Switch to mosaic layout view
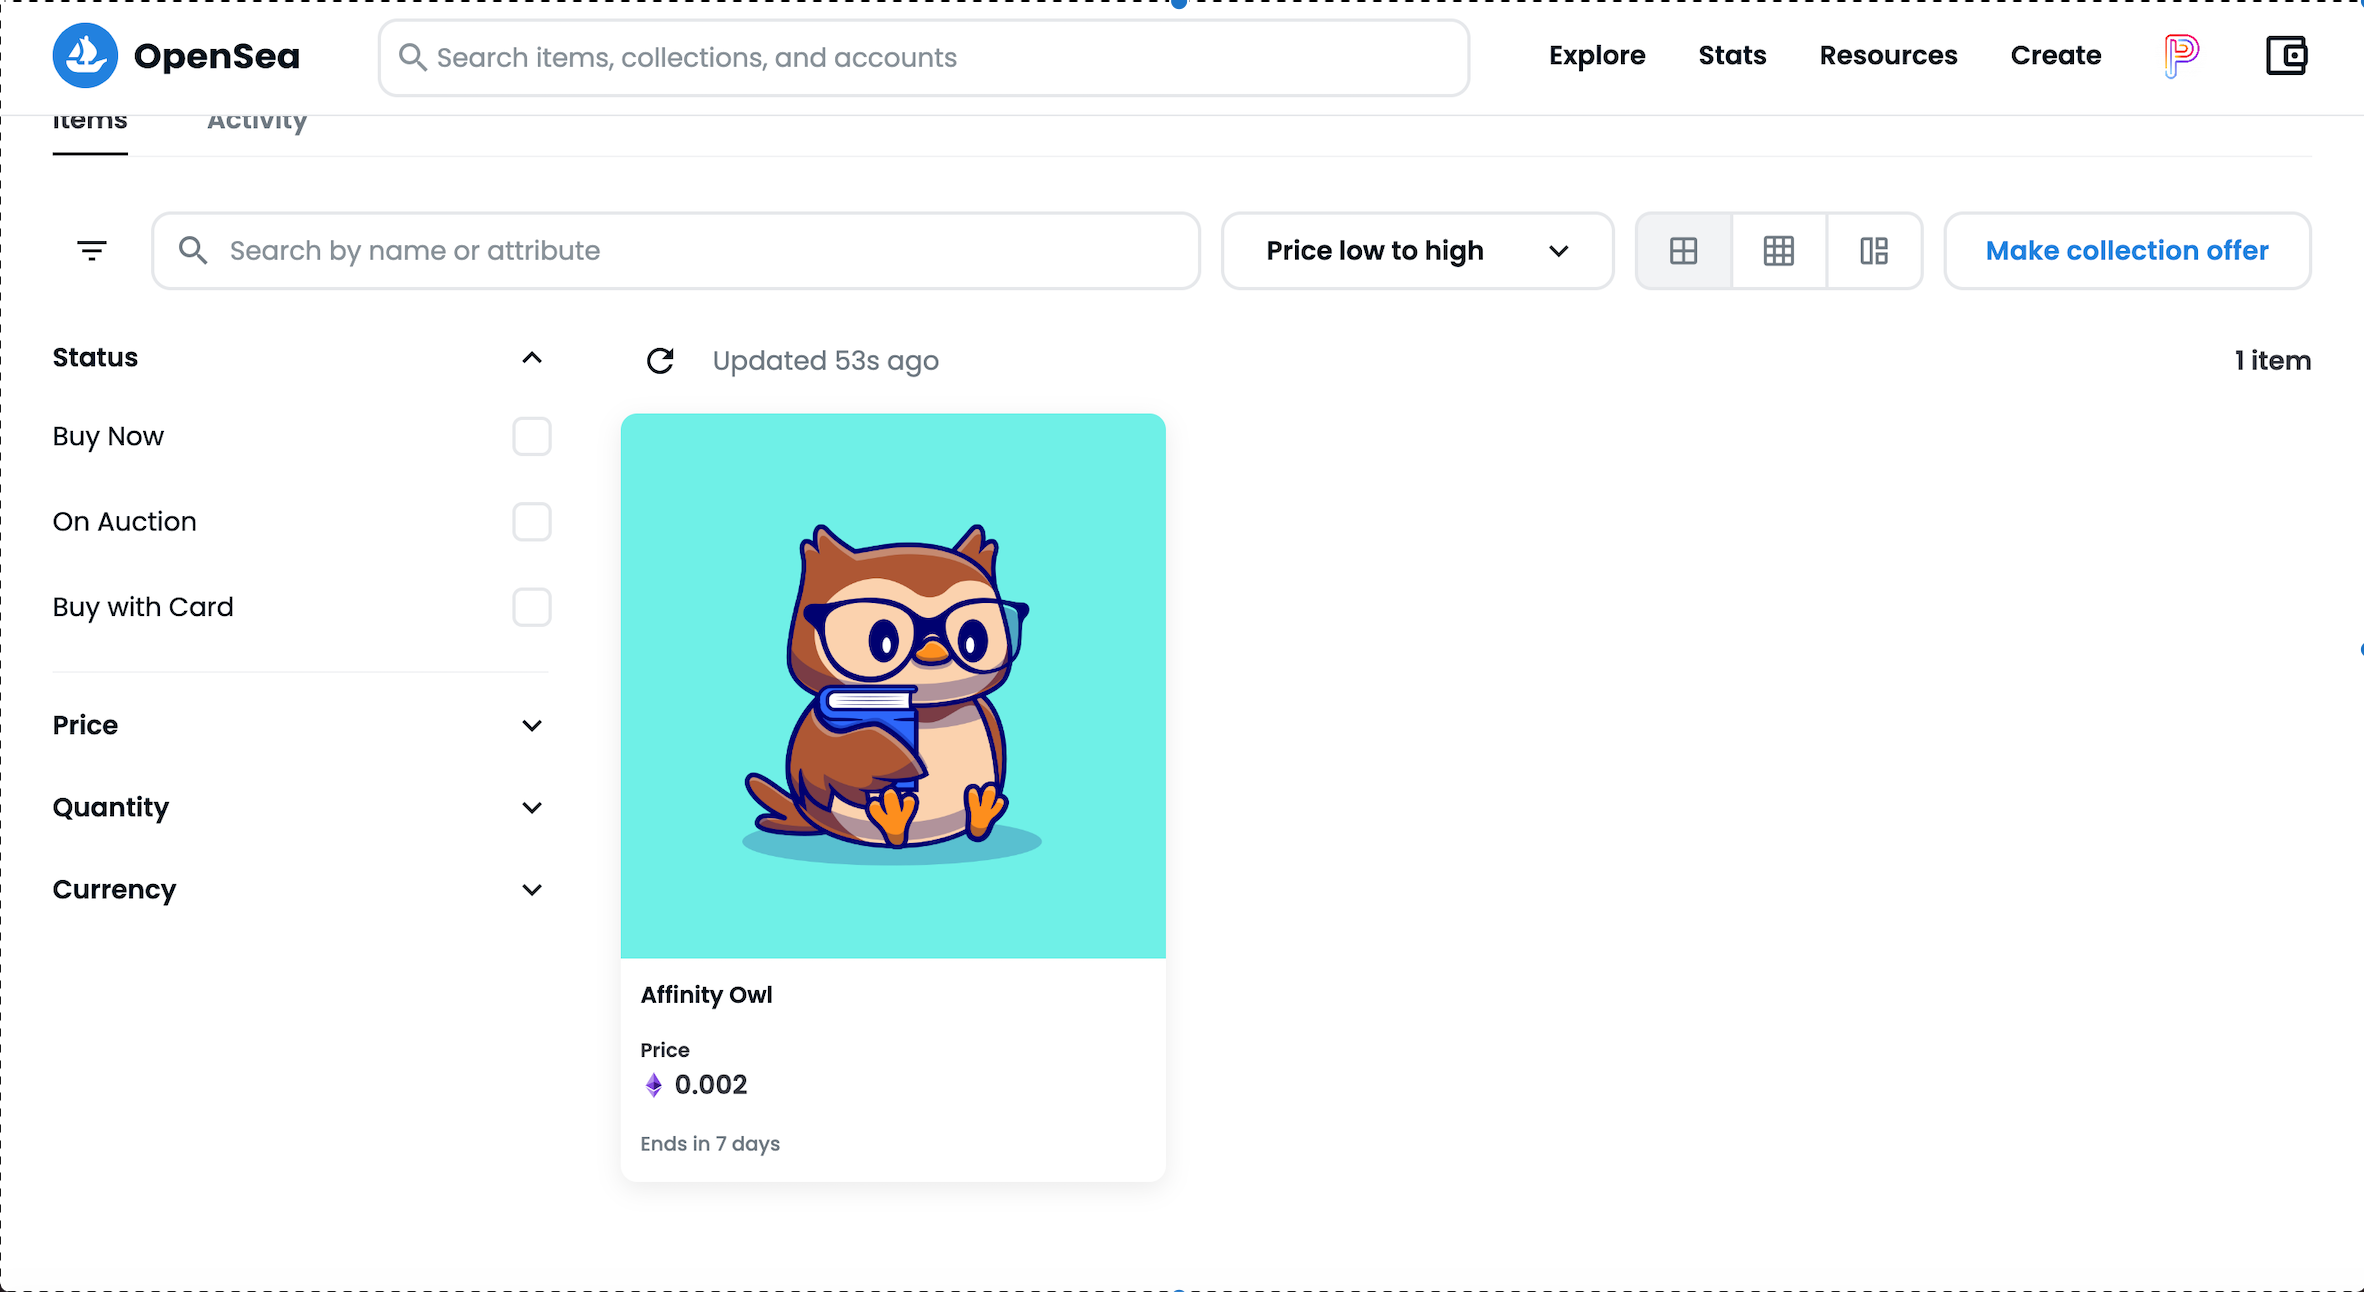Image resolution: width=2364 pixels, height=1292 pixels. 1874,251
